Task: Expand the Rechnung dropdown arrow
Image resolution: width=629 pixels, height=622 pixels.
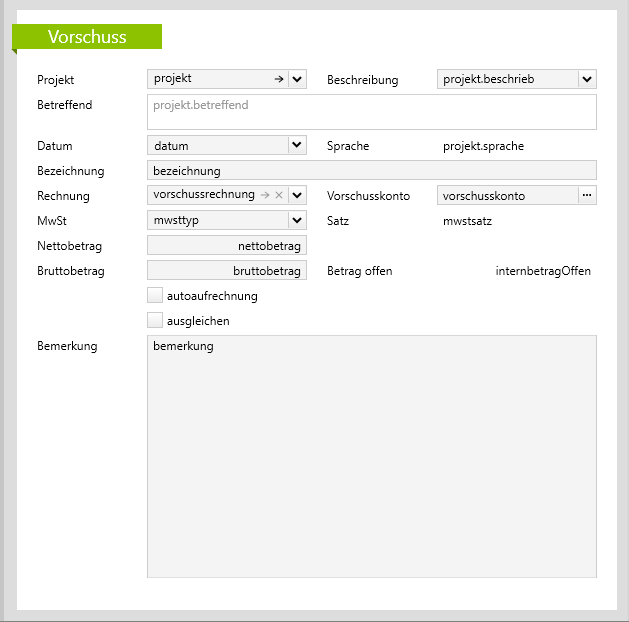Action: pyautogui.click(x=297, y=195)
